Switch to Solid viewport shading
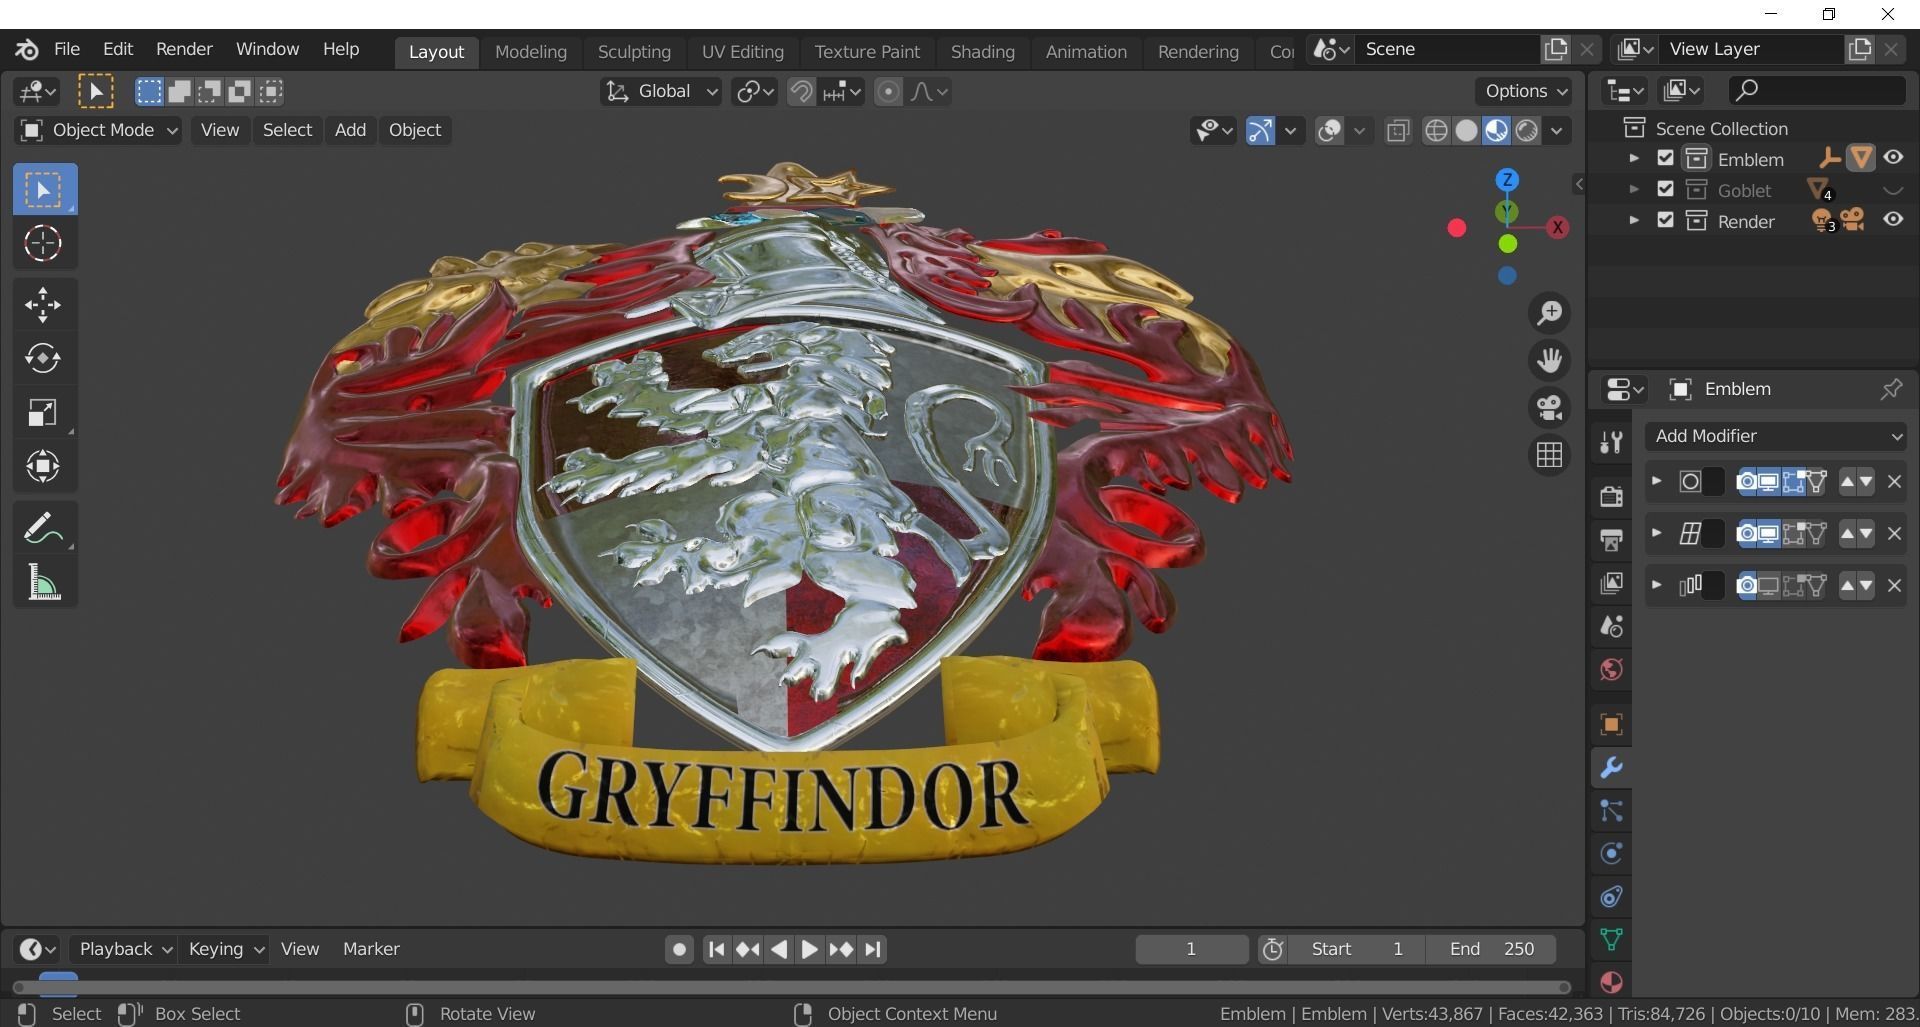The image size is (1920, 1027). [1466, 131]
